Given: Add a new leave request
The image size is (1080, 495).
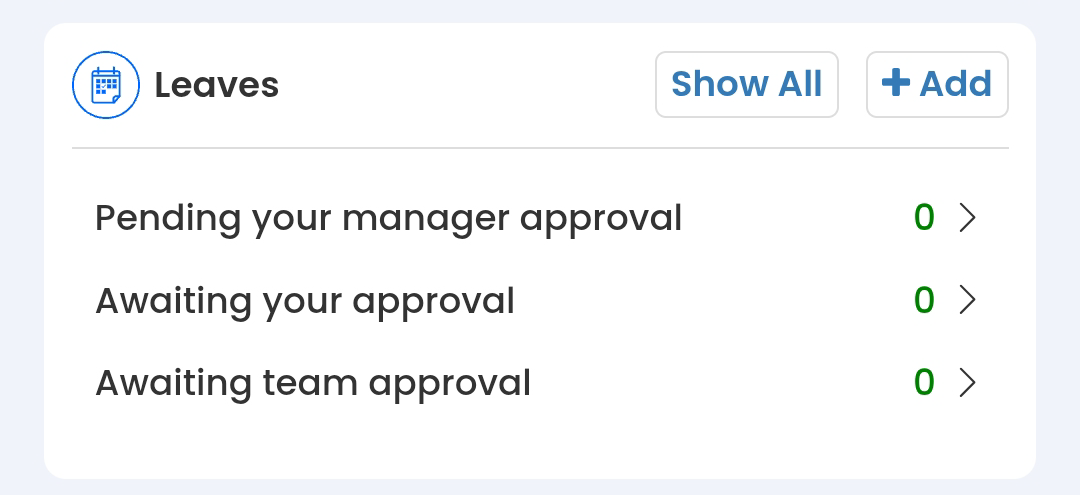Looking at the screenshot, I should click(x=937, y=84).
